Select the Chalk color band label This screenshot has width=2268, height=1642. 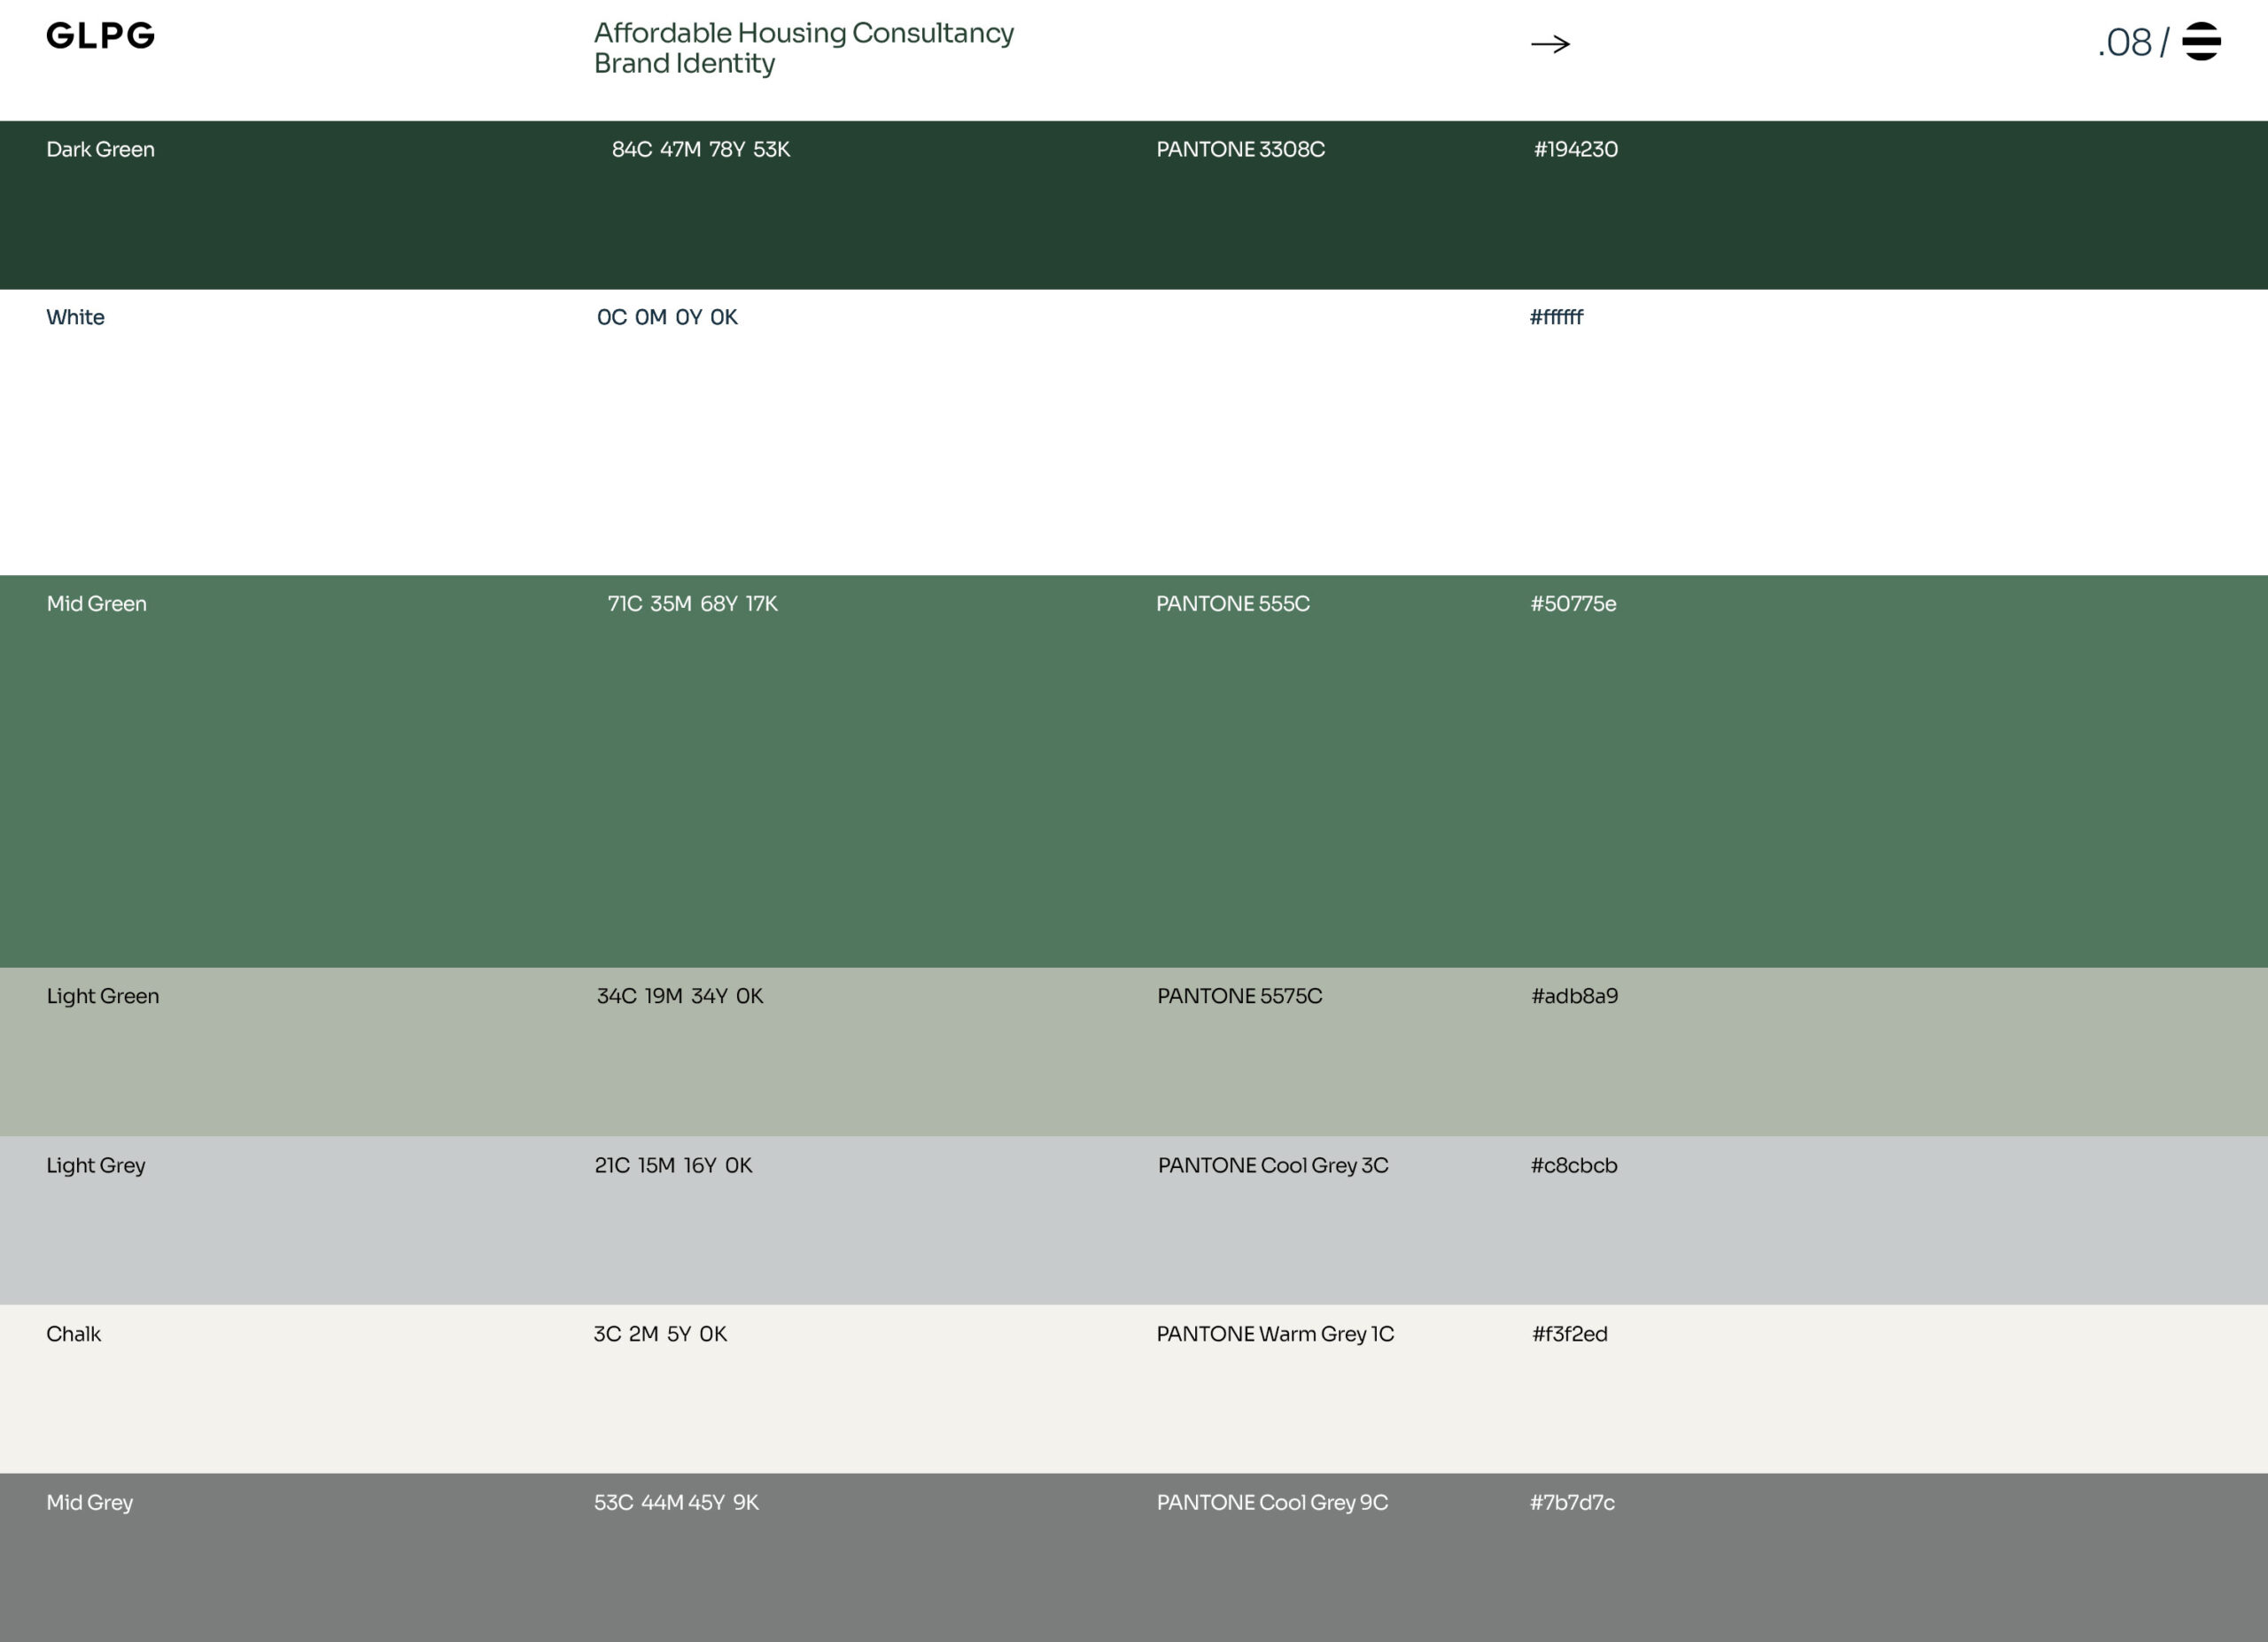point(73,1334)
